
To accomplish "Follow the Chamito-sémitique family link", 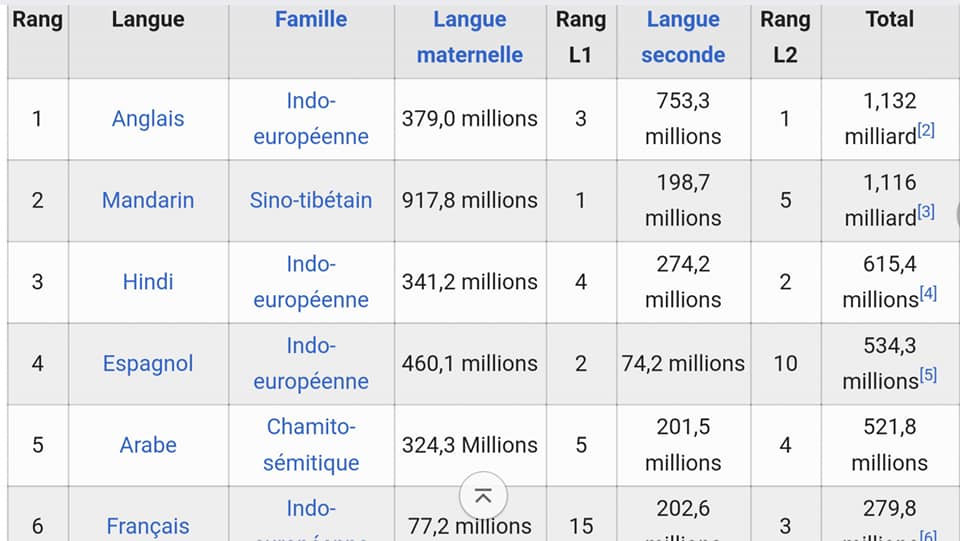I will 311,445.
